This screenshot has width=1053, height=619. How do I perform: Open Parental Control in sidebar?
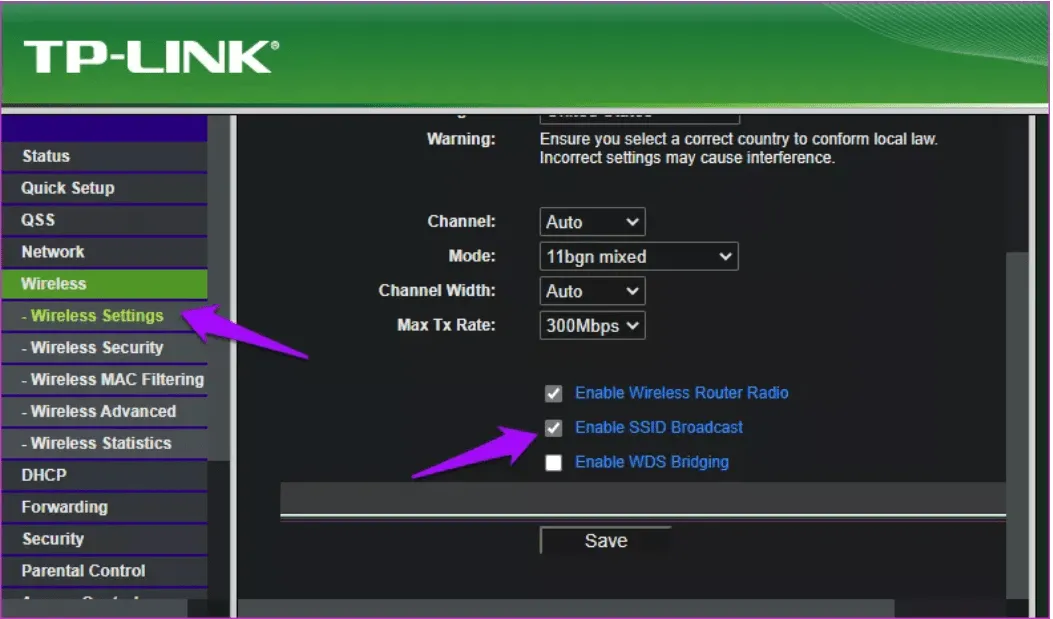point(83,571)
